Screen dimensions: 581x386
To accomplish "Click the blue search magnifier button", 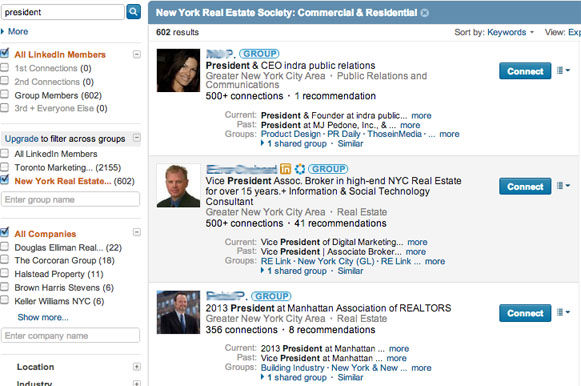I will pyautogui.click(x=133, y=12).
